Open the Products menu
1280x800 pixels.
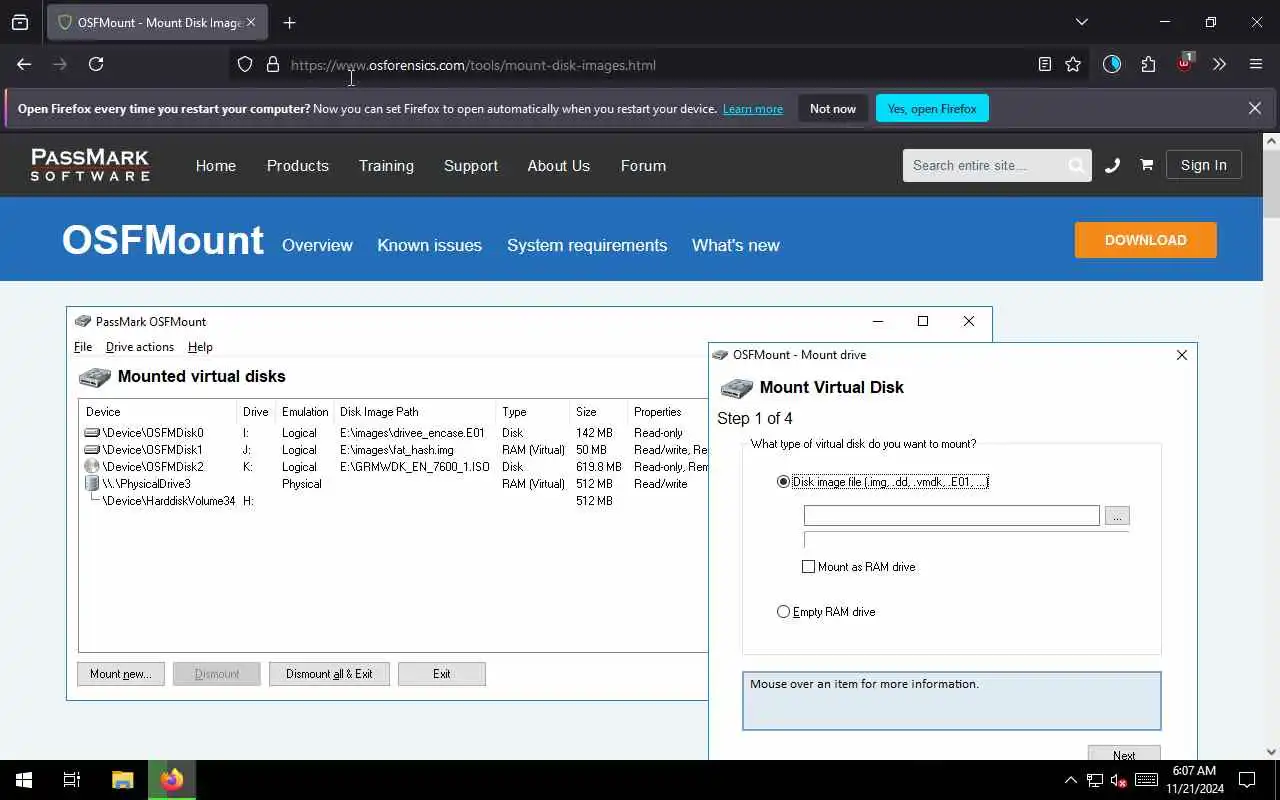[298, 166]
